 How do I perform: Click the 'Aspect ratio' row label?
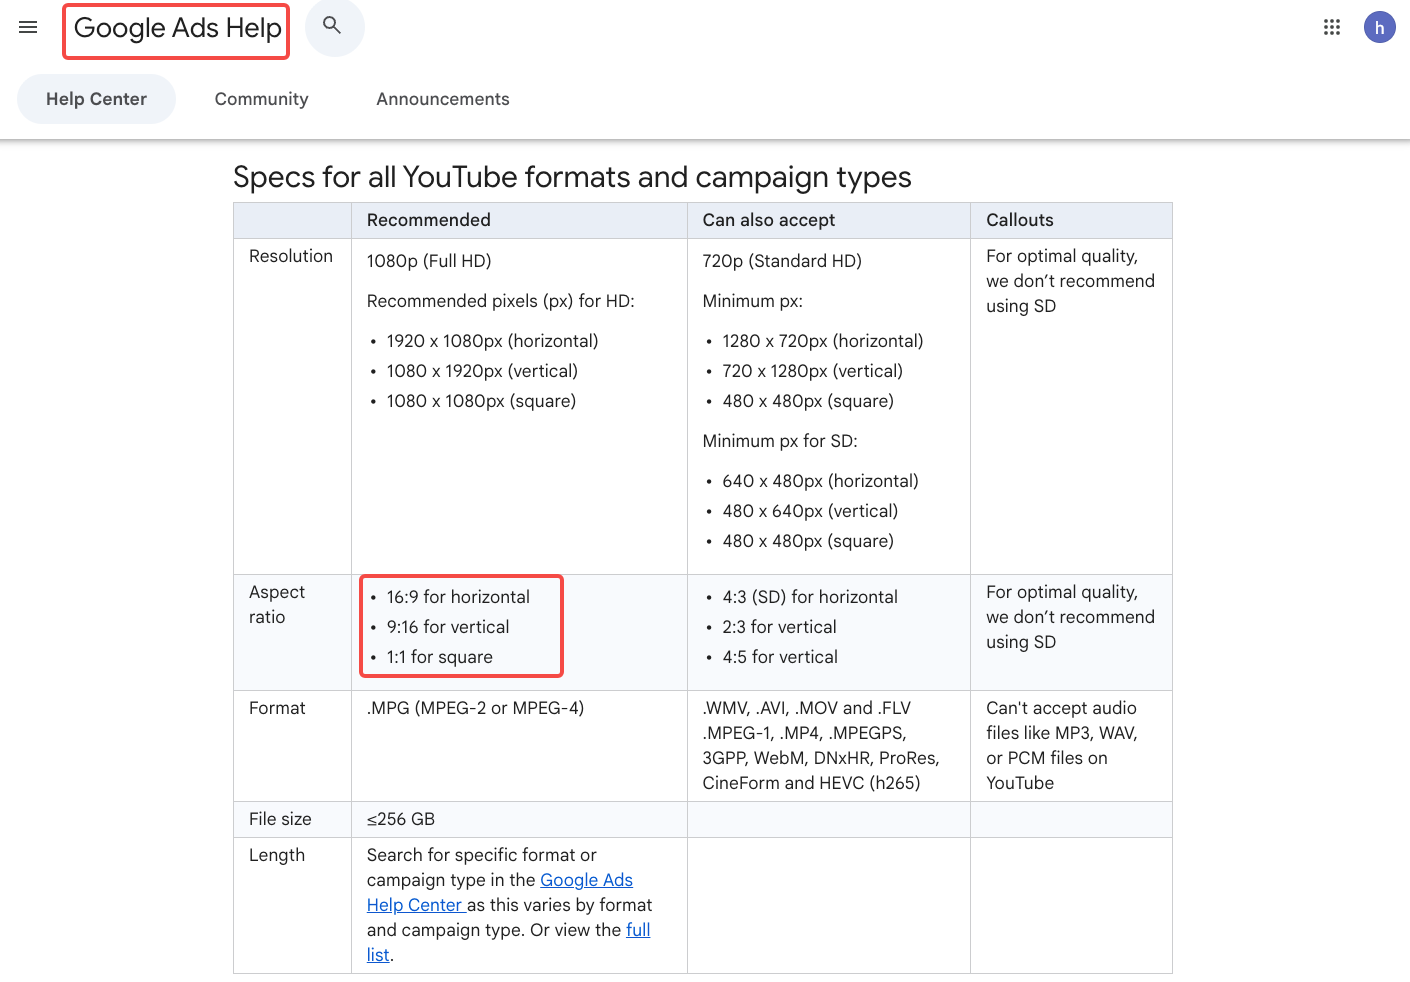coord(277,604)
